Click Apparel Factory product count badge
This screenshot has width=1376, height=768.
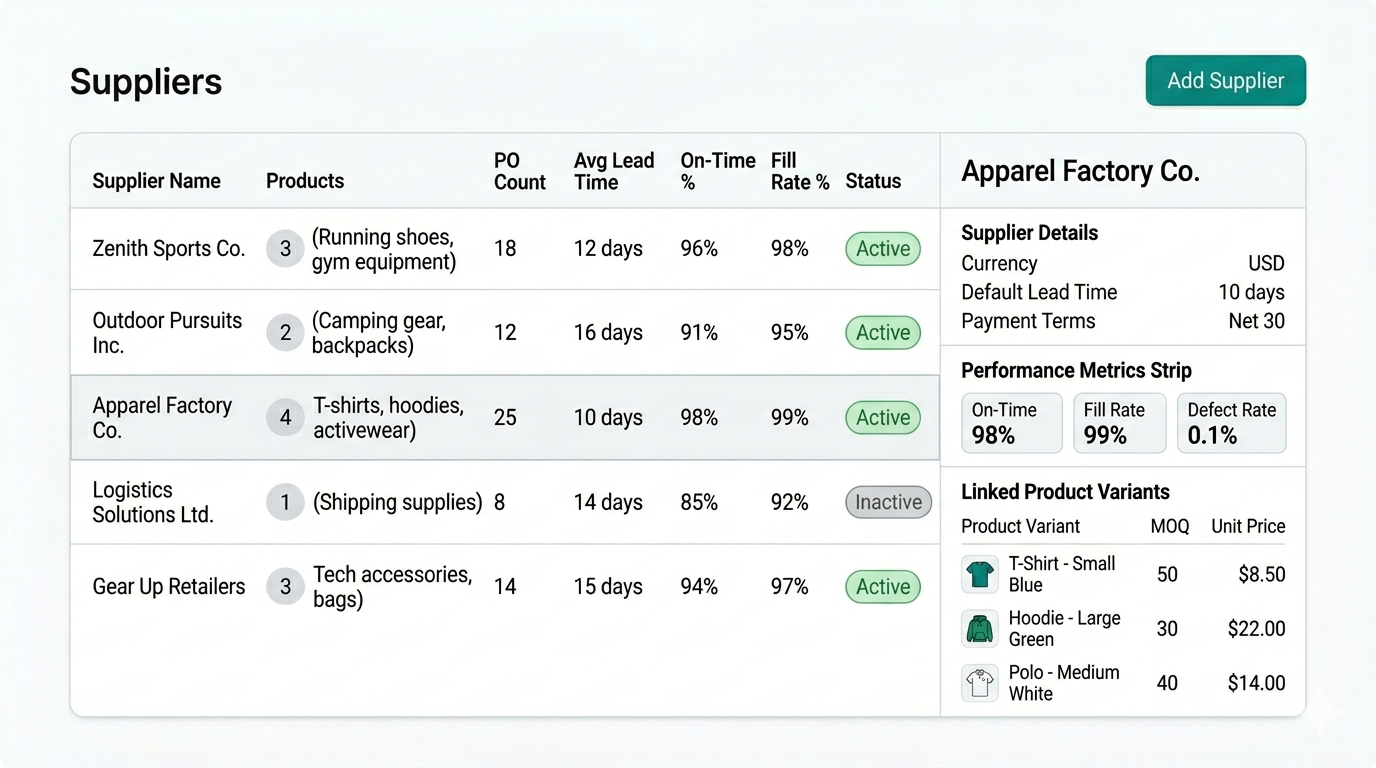(x=285, y=418)
